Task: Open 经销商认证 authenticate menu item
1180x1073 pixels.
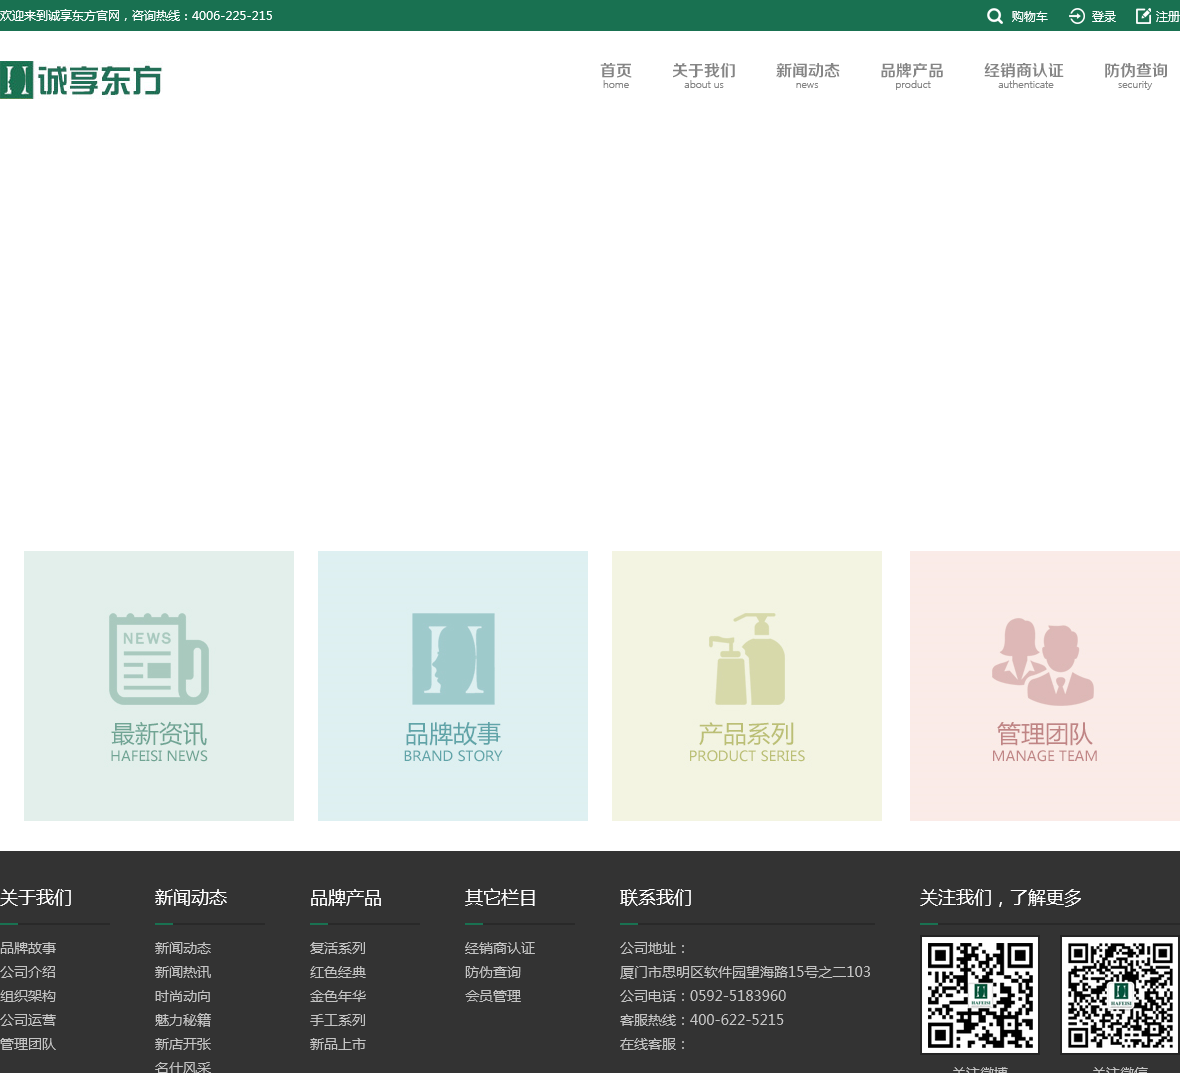Action: tap(1024, 76)
